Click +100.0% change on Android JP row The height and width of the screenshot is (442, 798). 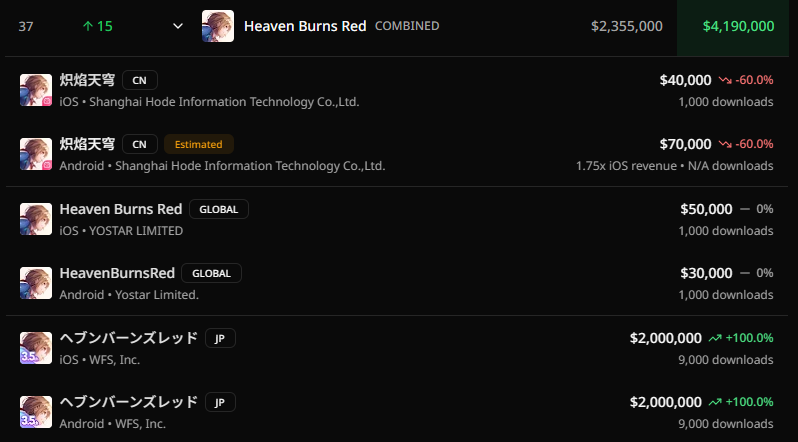point(750,402)
